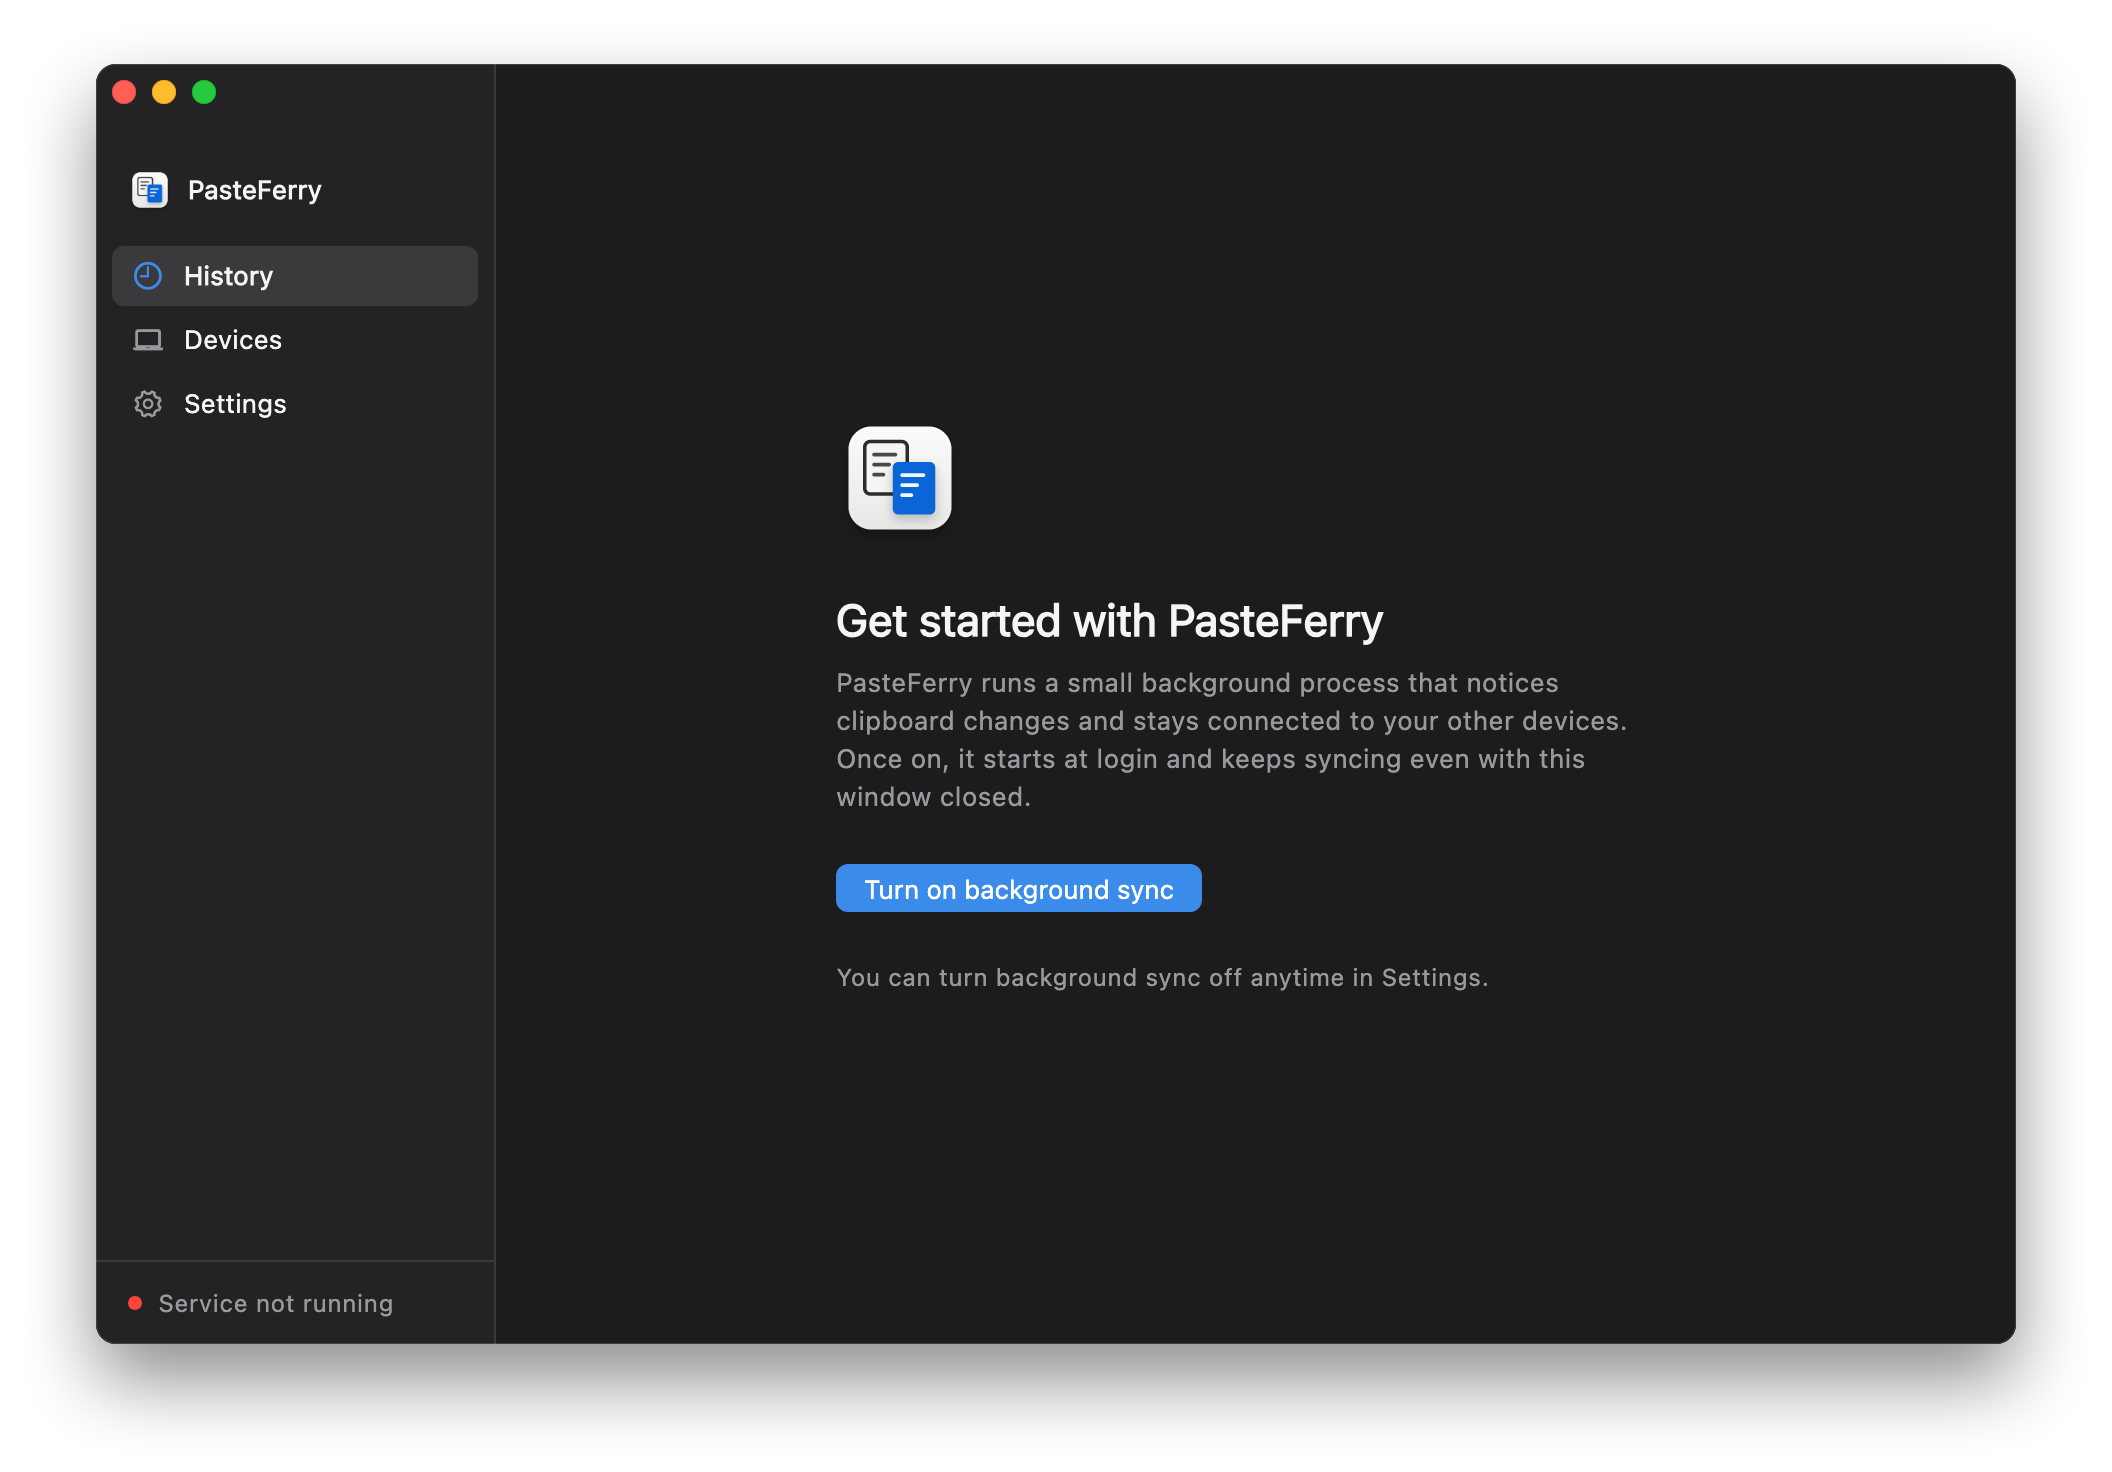
Task: Turn on background sync
Action: [x=1018, y=889]
